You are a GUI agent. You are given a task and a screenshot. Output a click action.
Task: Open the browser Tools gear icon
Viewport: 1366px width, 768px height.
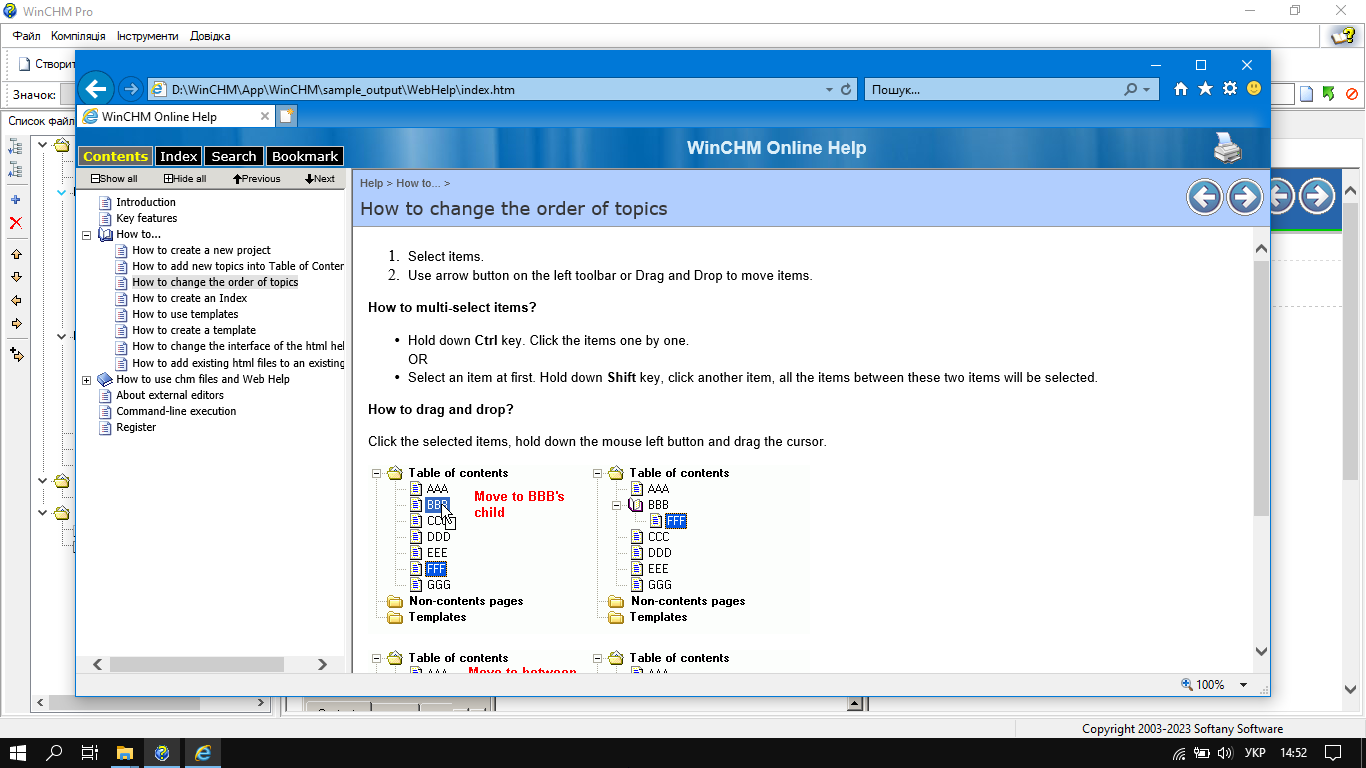point(1230,89)
